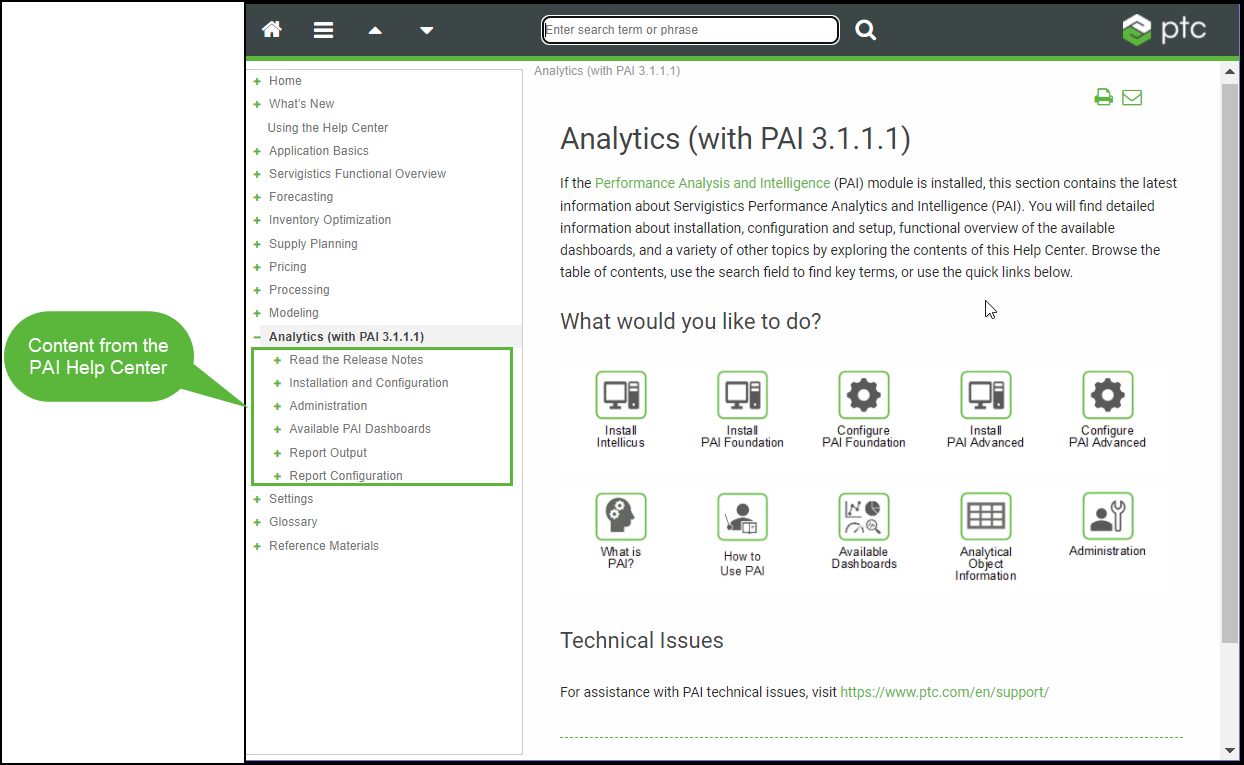
Task: Open the How to Use PAI icon
Action: click(x=743, y=517)
